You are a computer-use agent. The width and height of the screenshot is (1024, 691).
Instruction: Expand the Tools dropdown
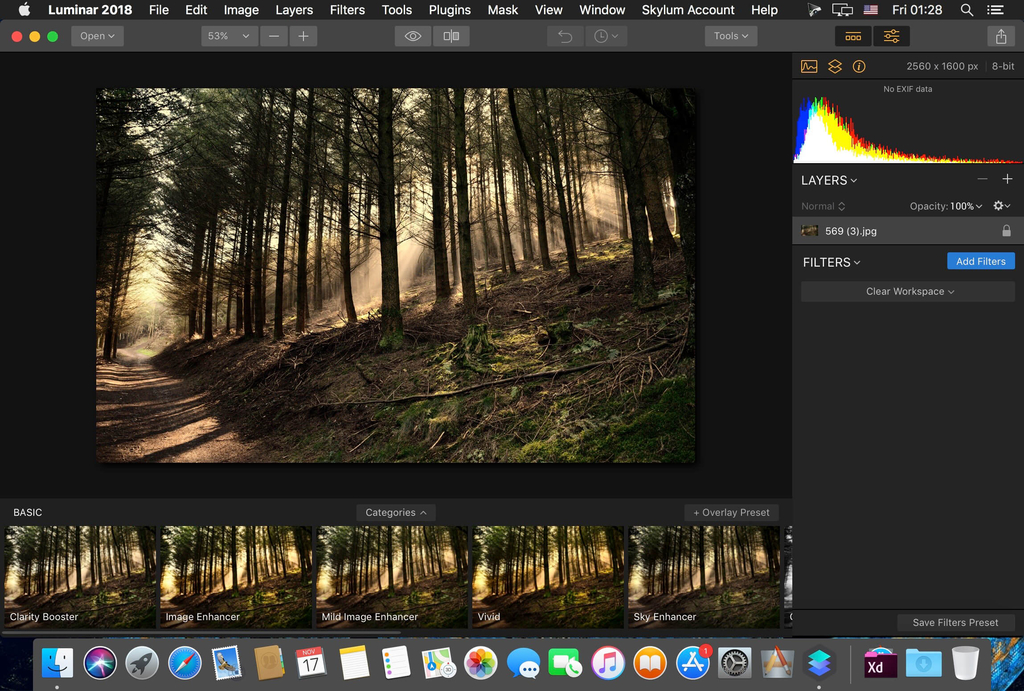point(730,36)
